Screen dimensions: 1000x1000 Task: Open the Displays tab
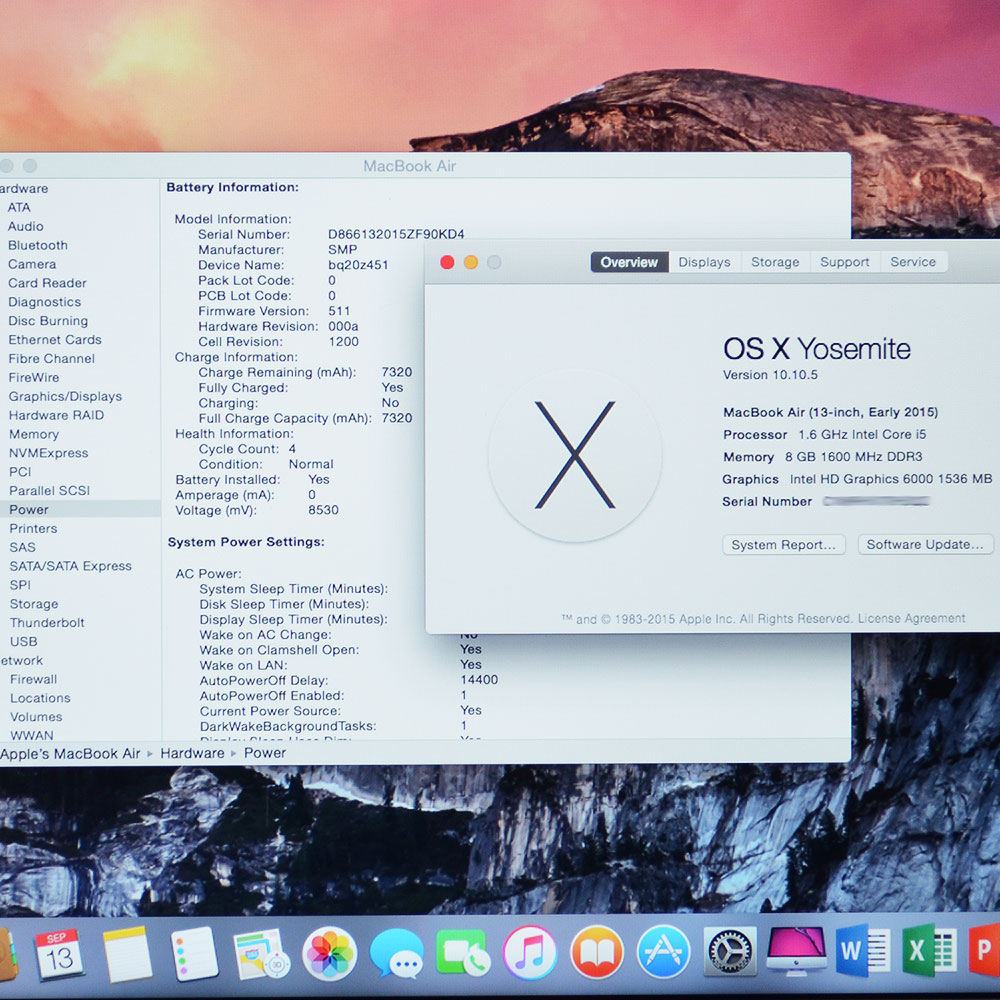tap(705, 262)
